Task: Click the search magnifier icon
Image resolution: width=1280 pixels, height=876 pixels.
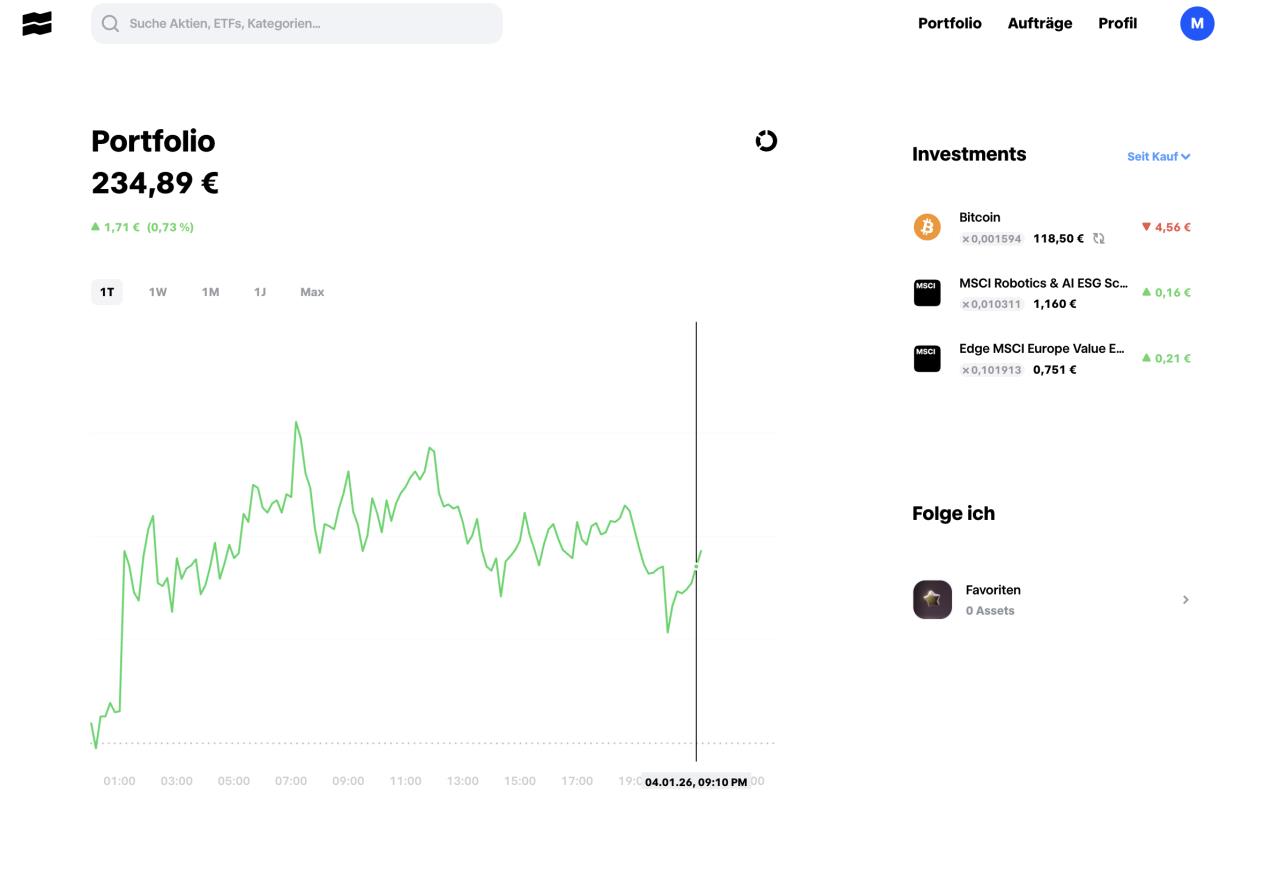Action: click(x=110, y=24)
